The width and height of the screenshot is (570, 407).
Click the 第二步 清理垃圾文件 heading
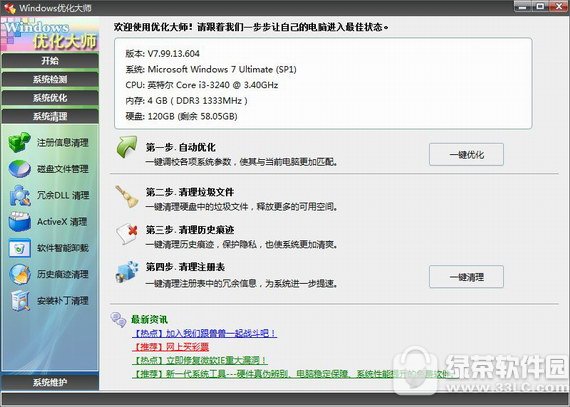190,192
